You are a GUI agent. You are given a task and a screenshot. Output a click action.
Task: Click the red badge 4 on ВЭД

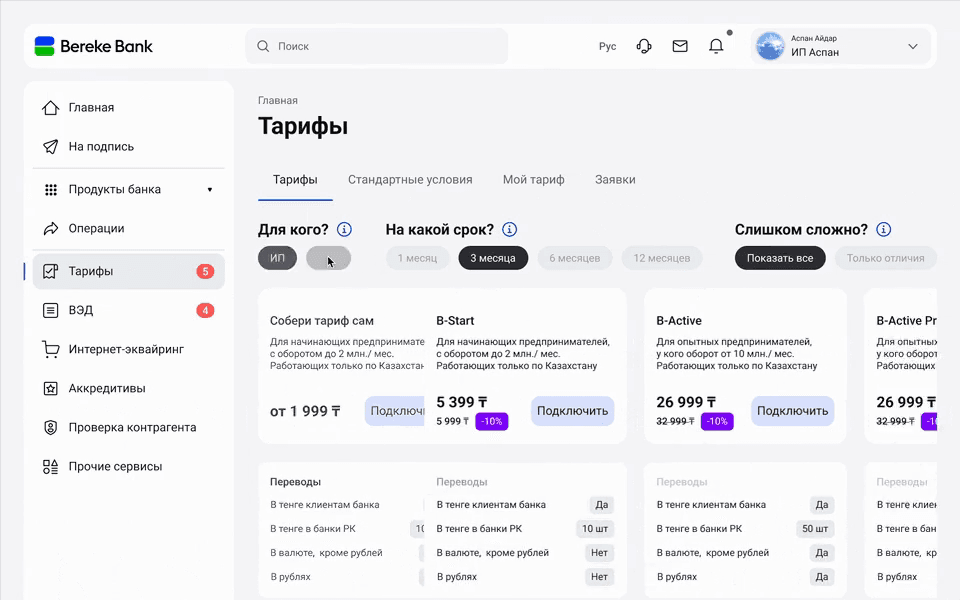point(205,310)
